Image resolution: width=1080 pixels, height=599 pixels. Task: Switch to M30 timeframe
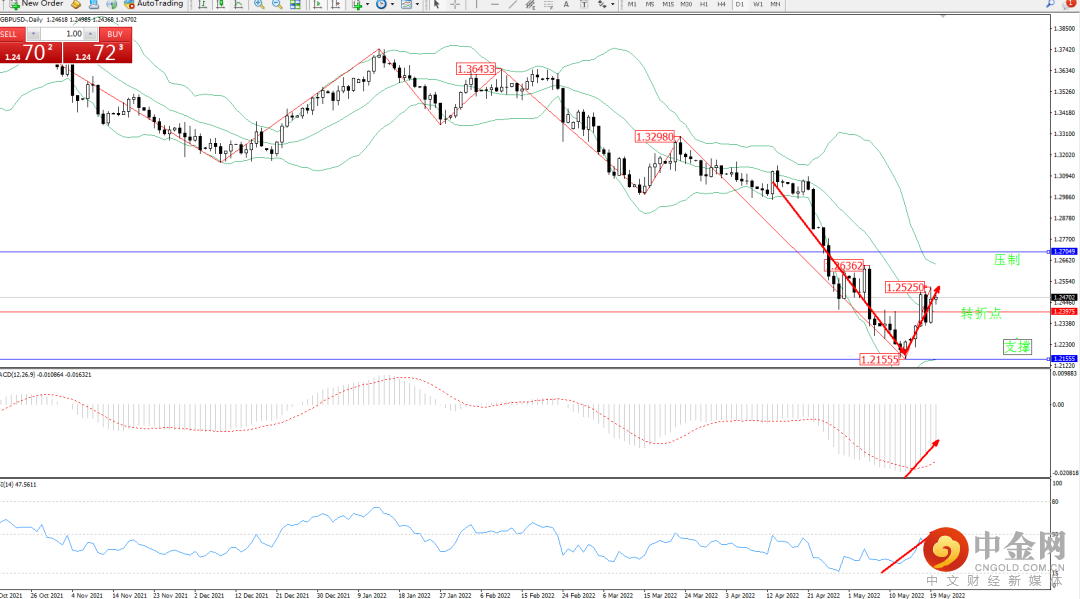point(686,4)
